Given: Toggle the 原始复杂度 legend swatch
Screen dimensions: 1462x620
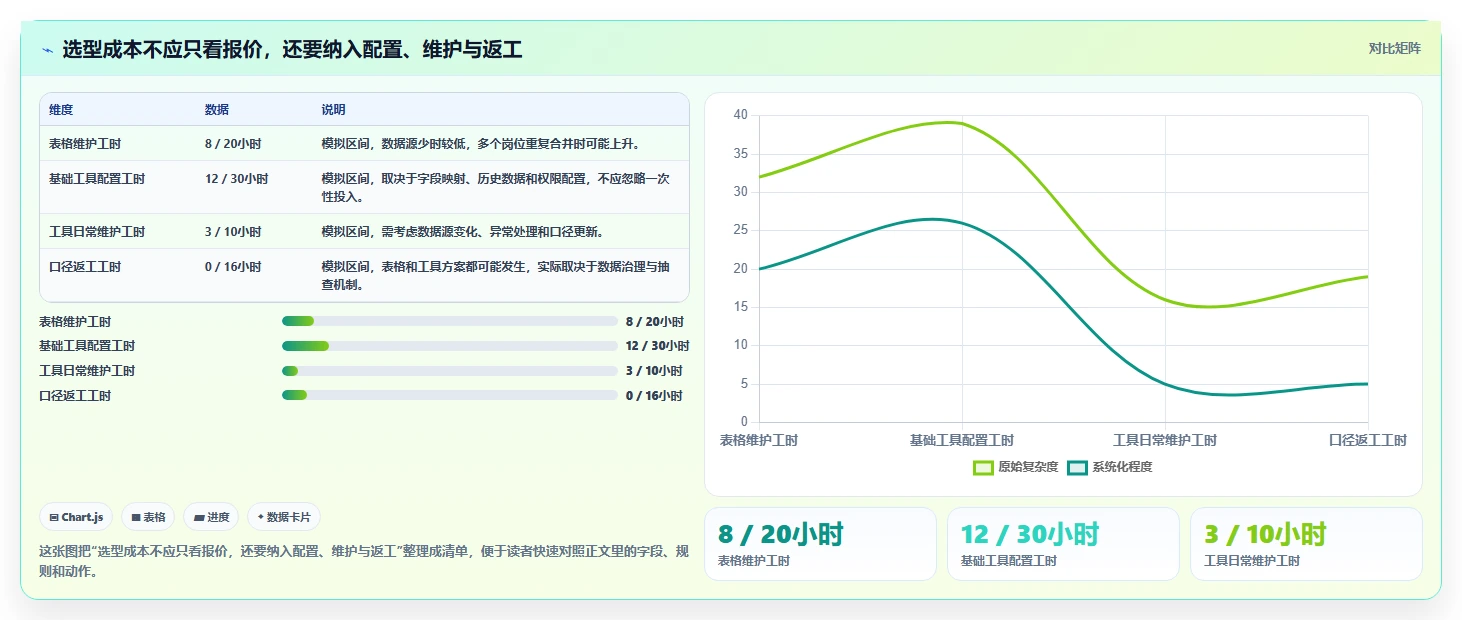Looking at the screenshot, I should (x=983, y=467).
